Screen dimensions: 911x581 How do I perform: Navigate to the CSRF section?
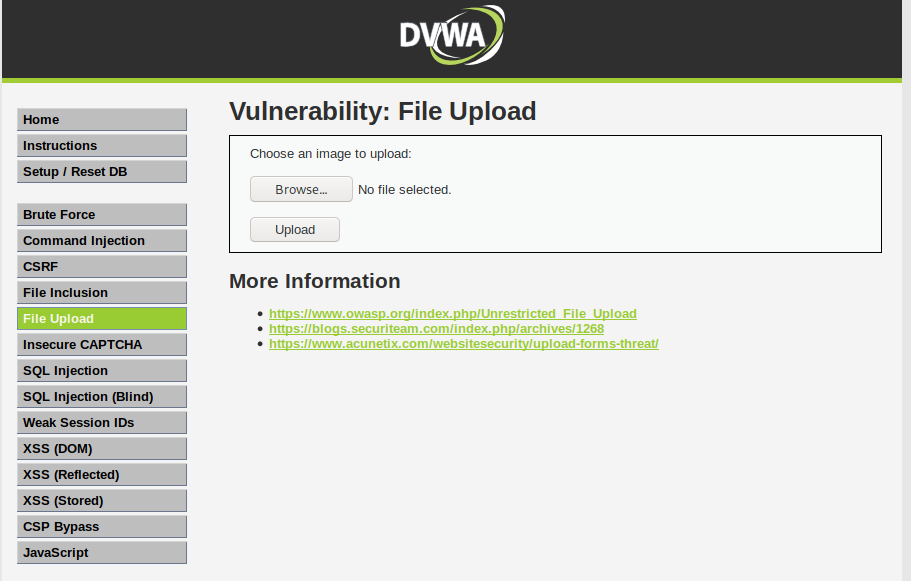tap(102, 267)
